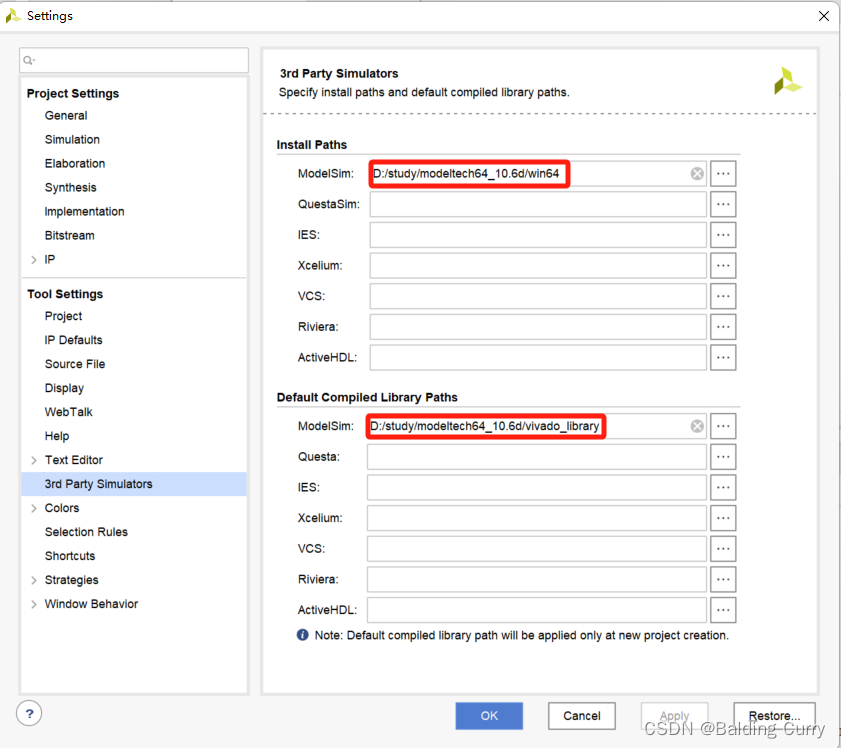Click Xcelium install path field
The image size is (841, 748).
point(538,265)
